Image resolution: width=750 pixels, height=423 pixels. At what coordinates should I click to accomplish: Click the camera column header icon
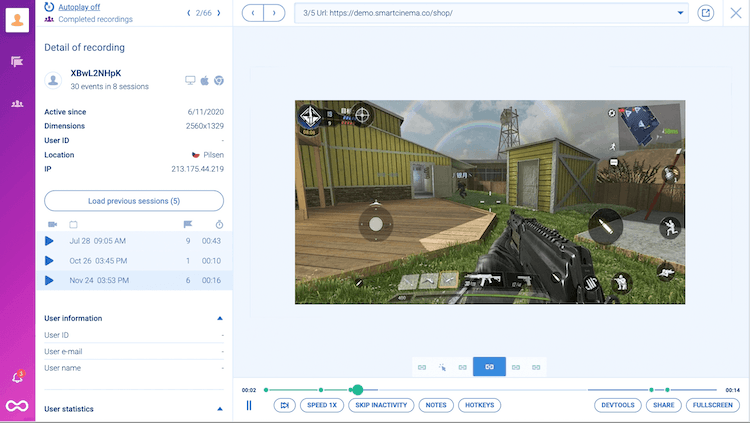pos(53,224)
